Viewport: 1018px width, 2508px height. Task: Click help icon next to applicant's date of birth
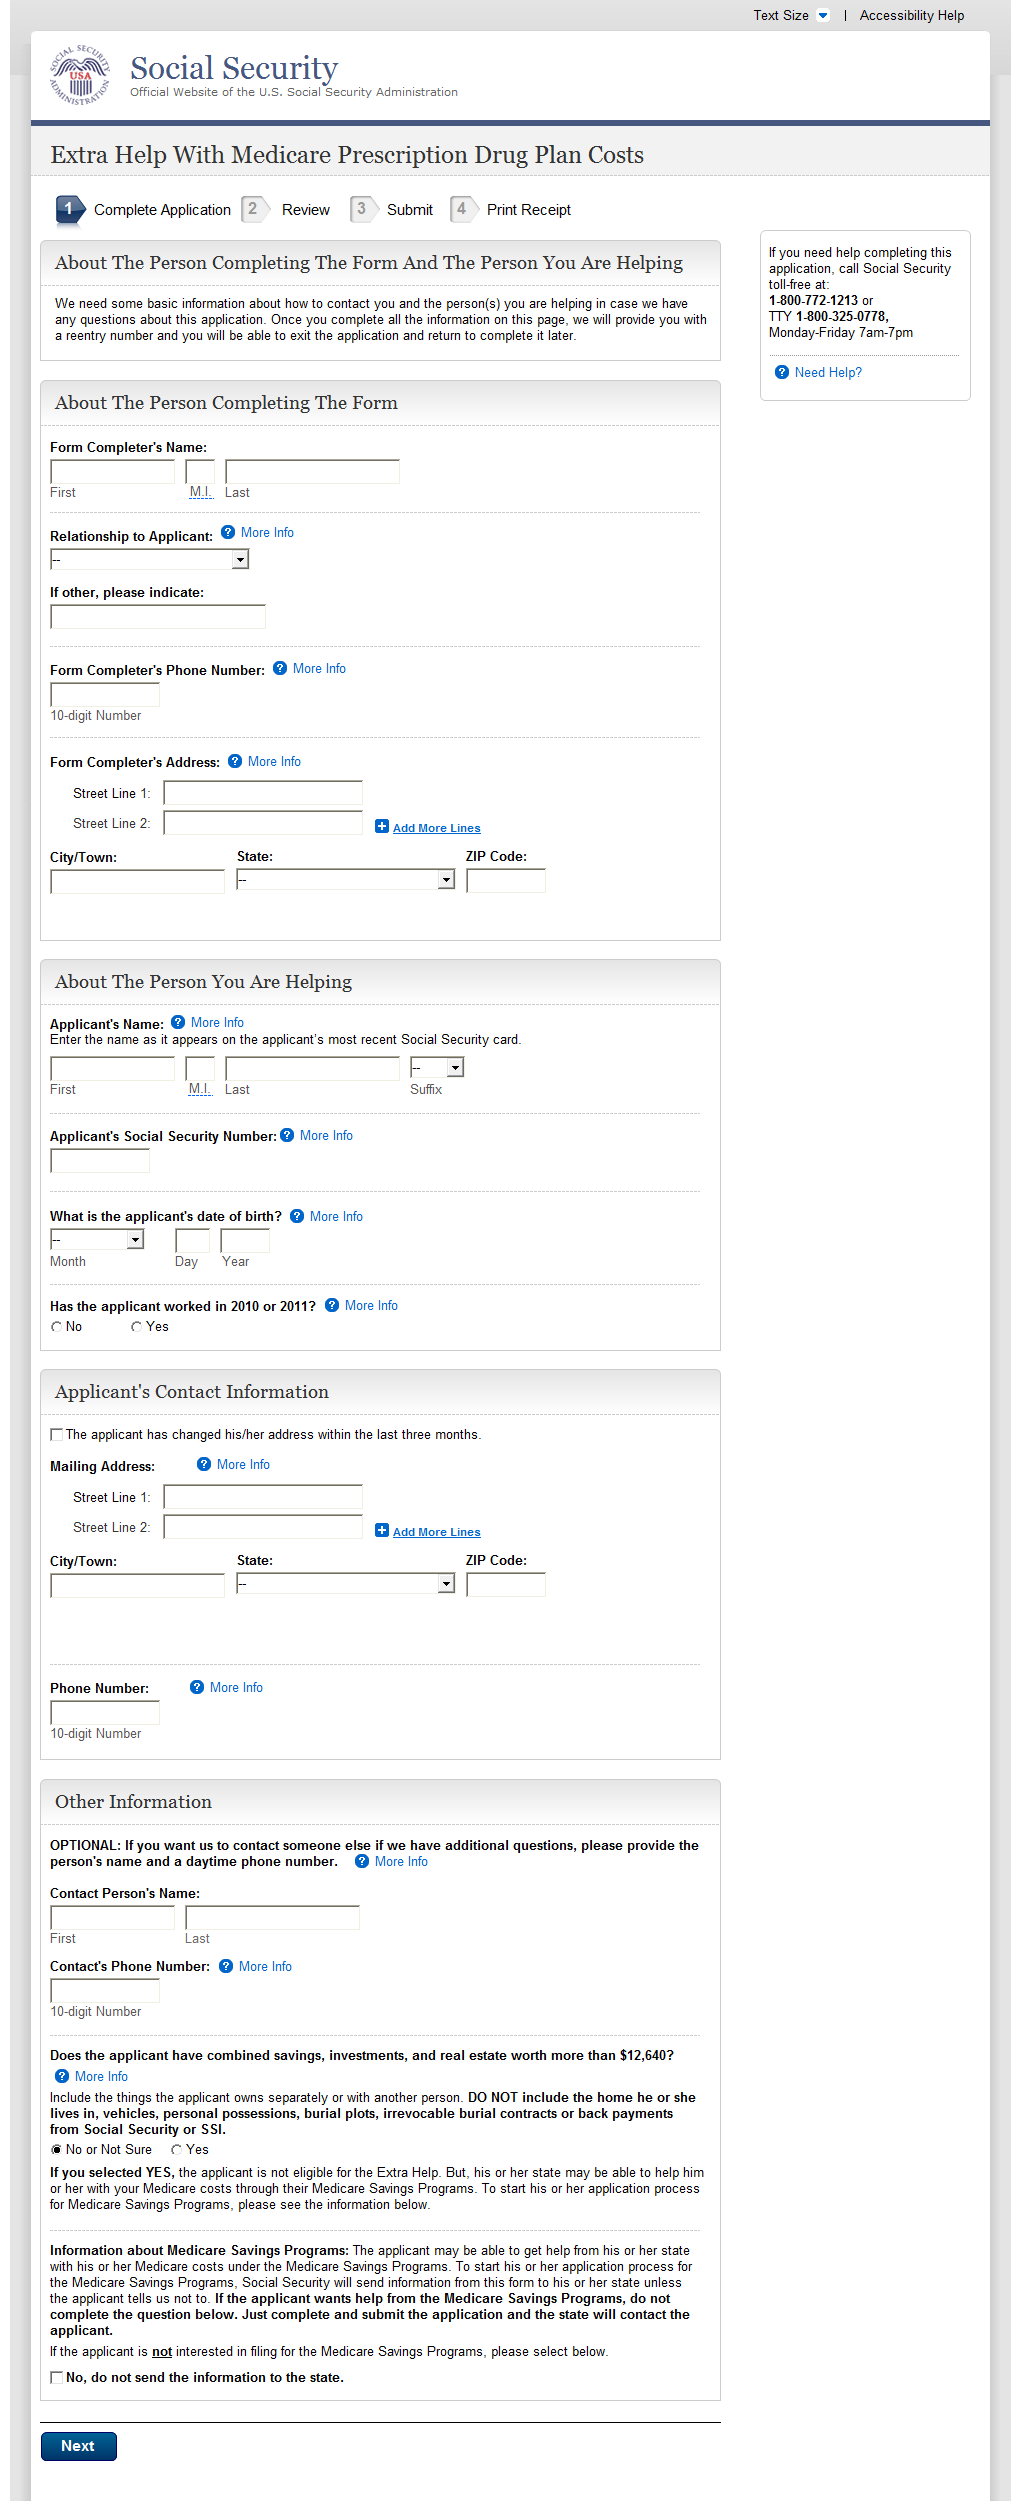point(297,1217)
